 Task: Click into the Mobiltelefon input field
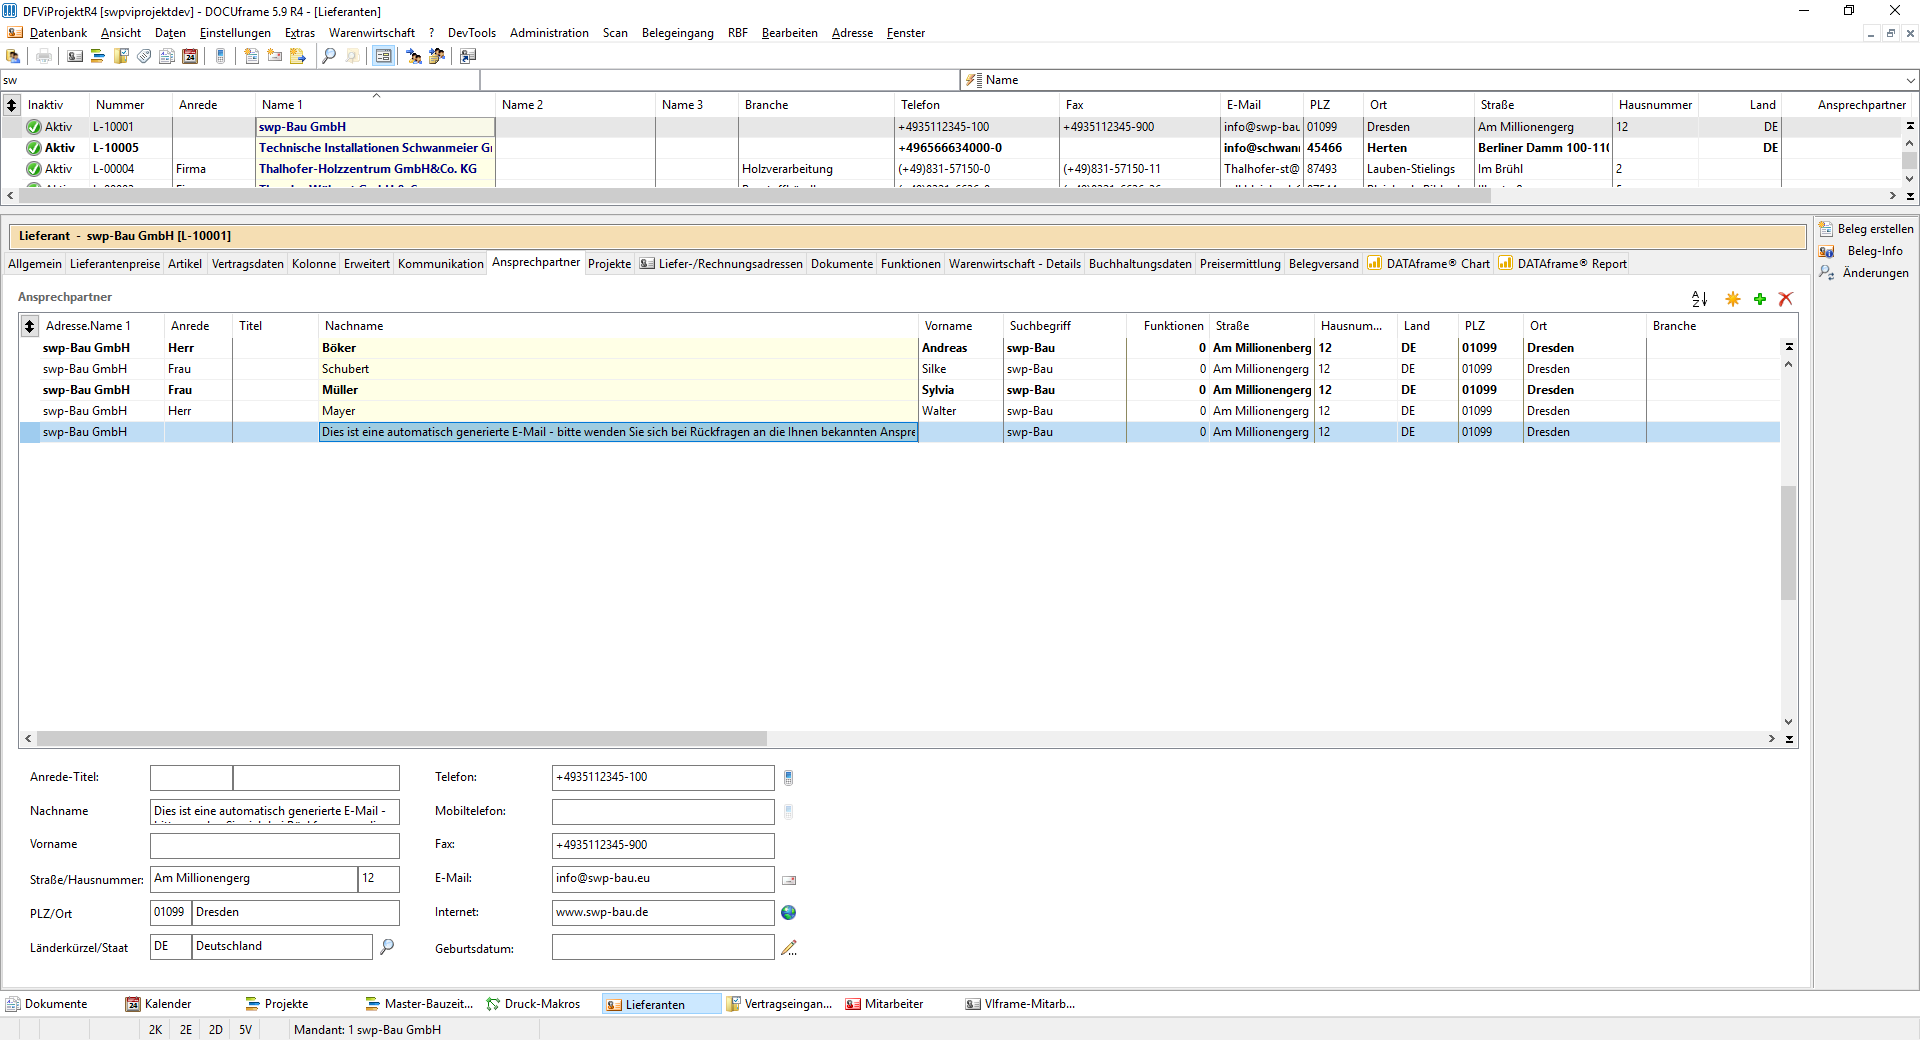pyautogui.click(x=663, y=812)
